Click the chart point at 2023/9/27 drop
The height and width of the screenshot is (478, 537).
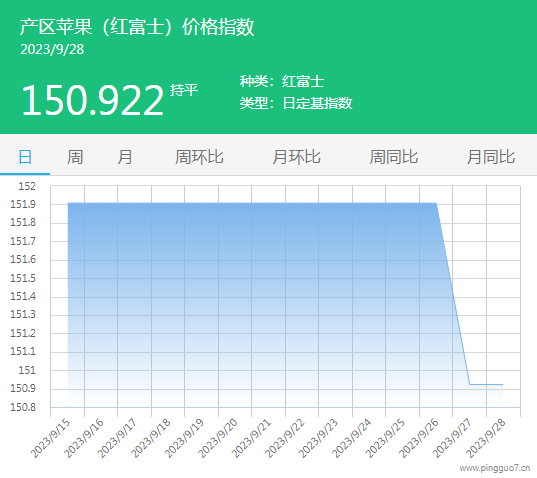(x=470, y=384)
